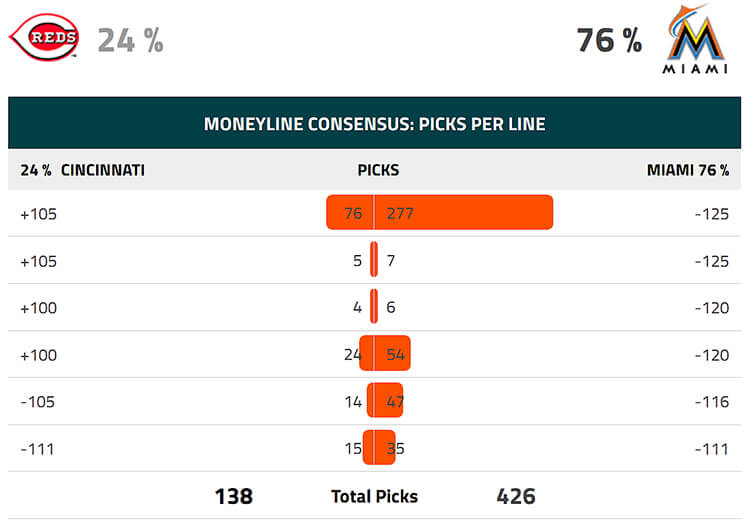Select the 24 % Reds percentage
This screenshot has height=521, width=750.
pyautogui.click(x=131, y=40)
